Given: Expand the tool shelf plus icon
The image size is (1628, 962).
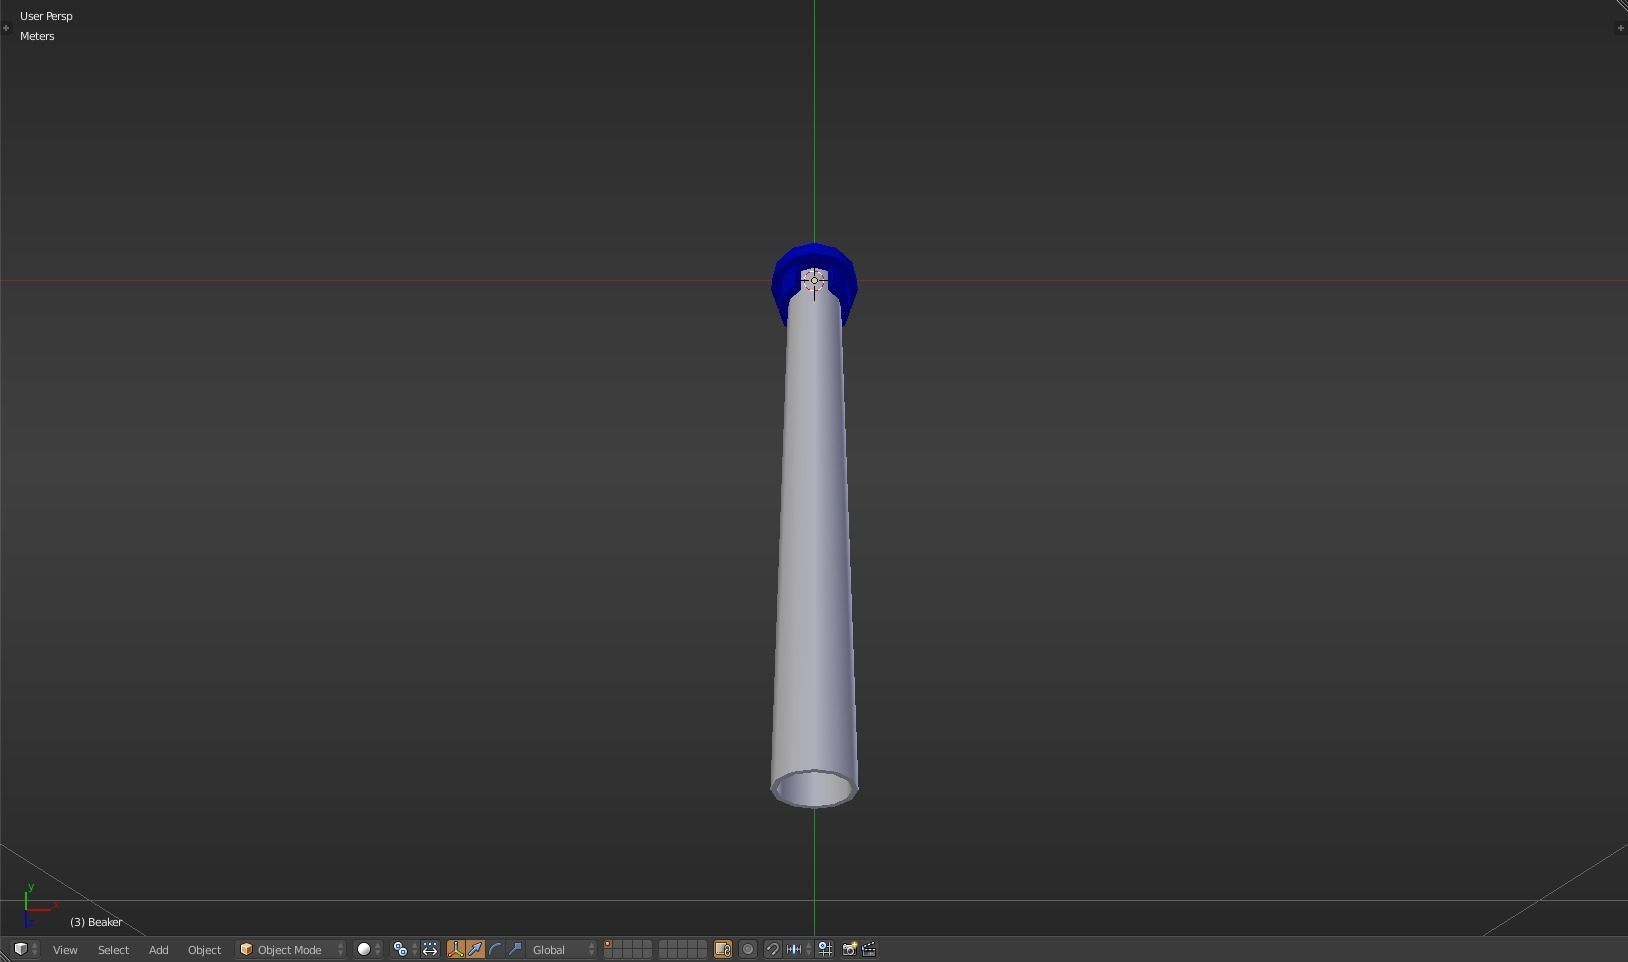Looking at the screenshot, I should click(6, 28).
